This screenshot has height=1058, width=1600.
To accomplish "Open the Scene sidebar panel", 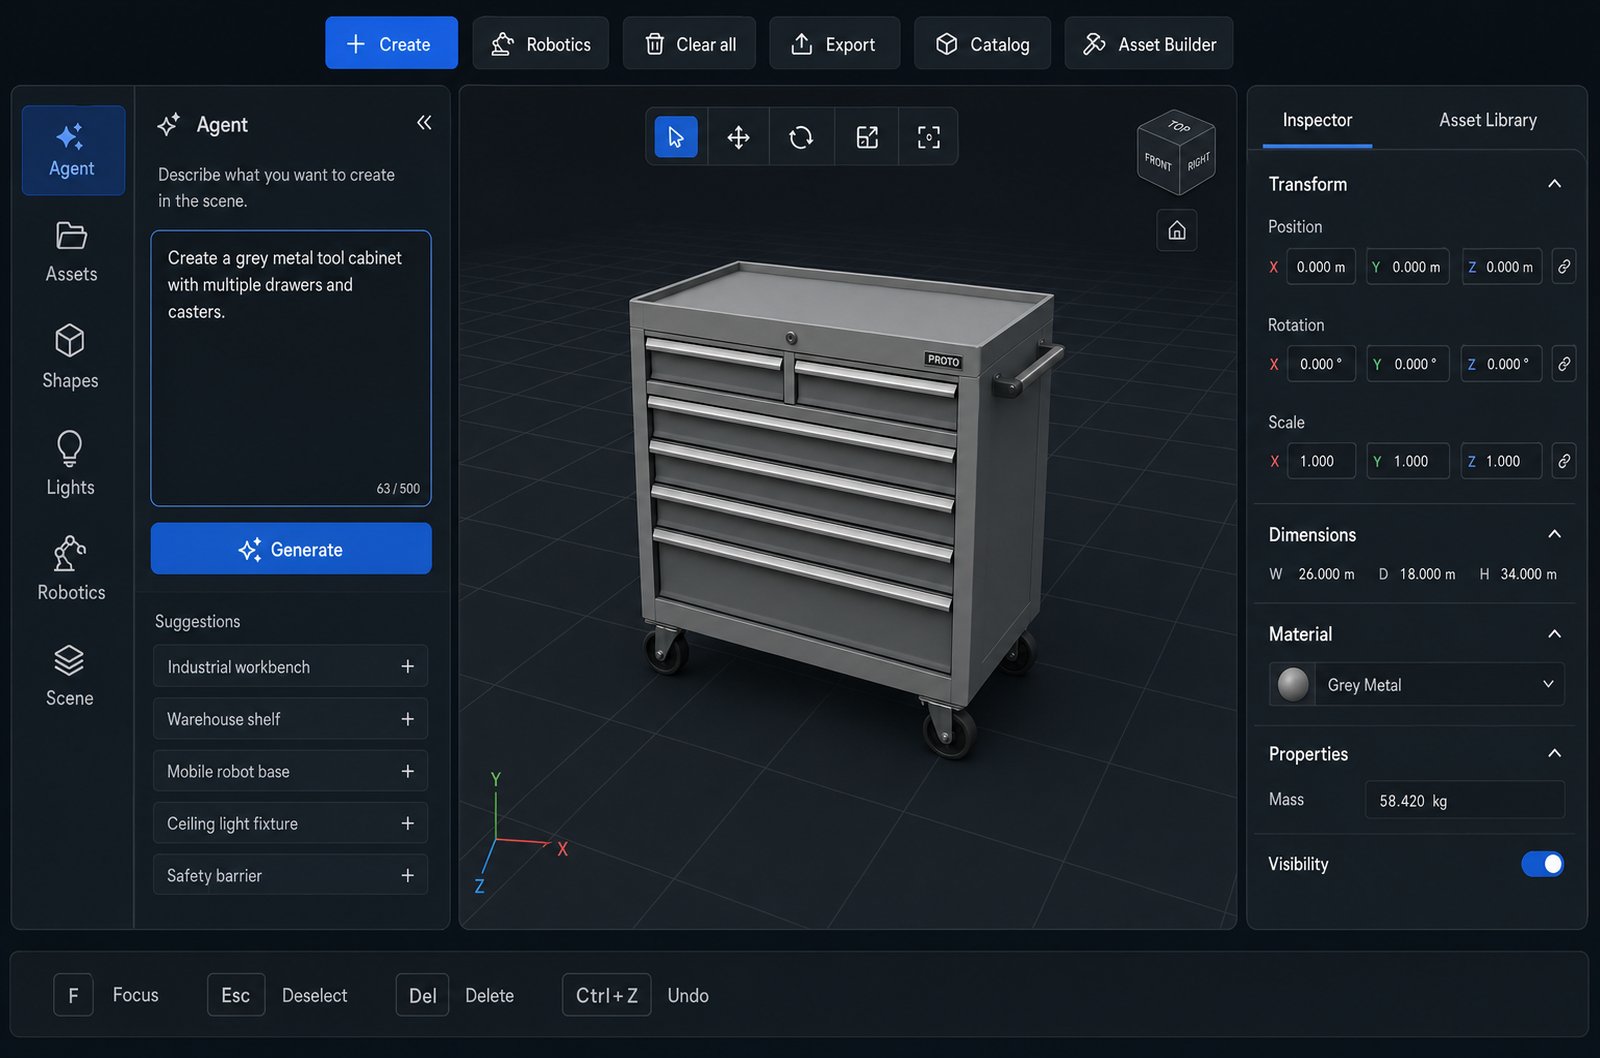I will coord(71,676).
